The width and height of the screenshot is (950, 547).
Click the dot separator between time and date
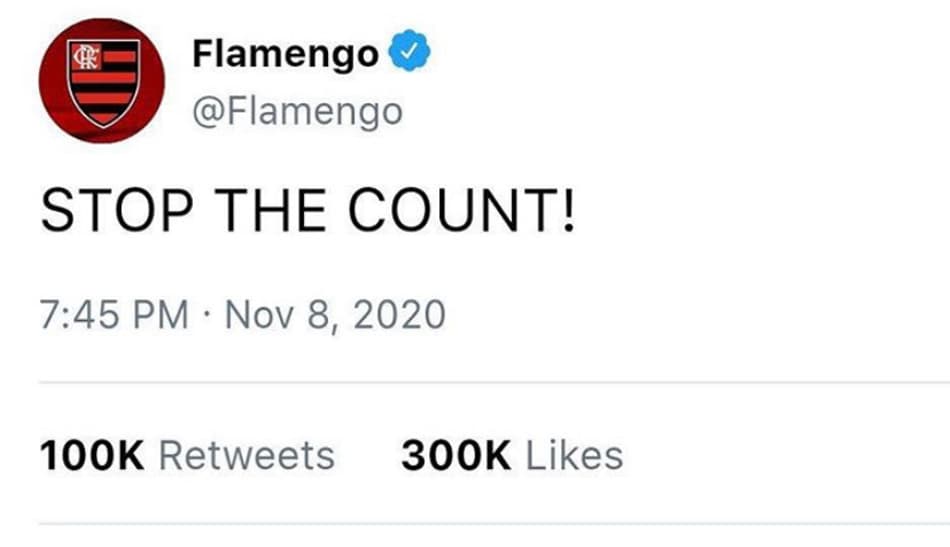pos(207,316)
